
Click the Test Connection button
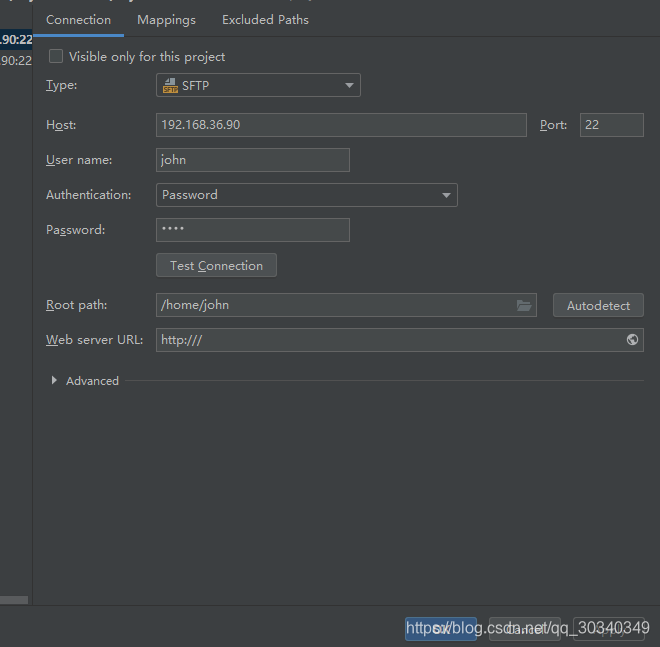(216, 265)
